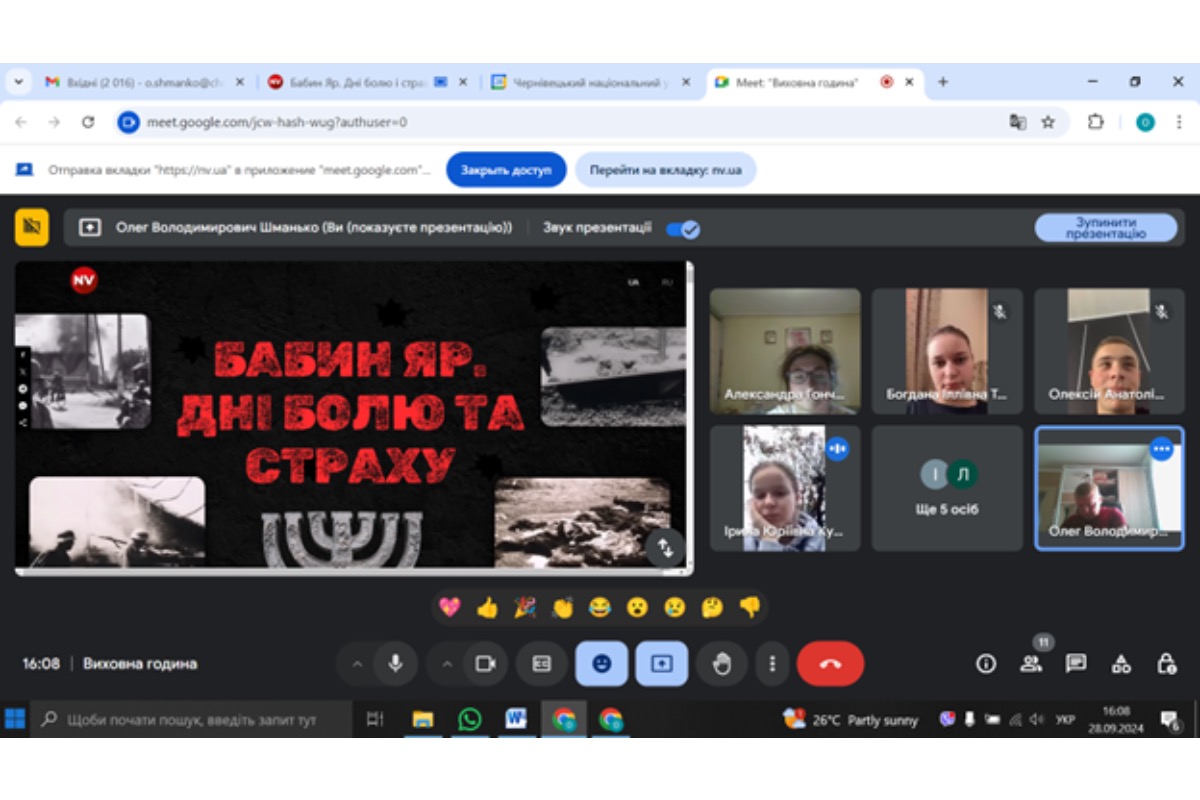Open host controls lock icon

tap(1167, 664)
